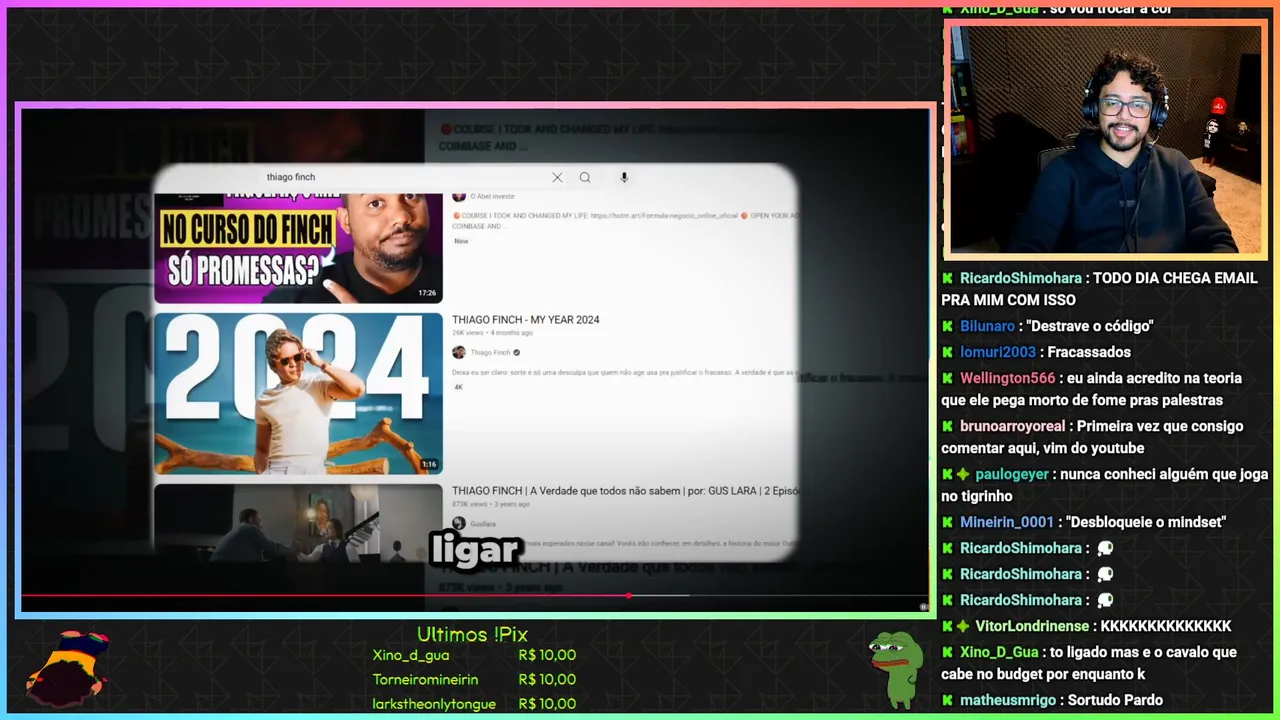Image resolution: width=1280 pixels, height=720 pixels.
Task: Click the "New" badge under the first video
Action: [461, 241]
